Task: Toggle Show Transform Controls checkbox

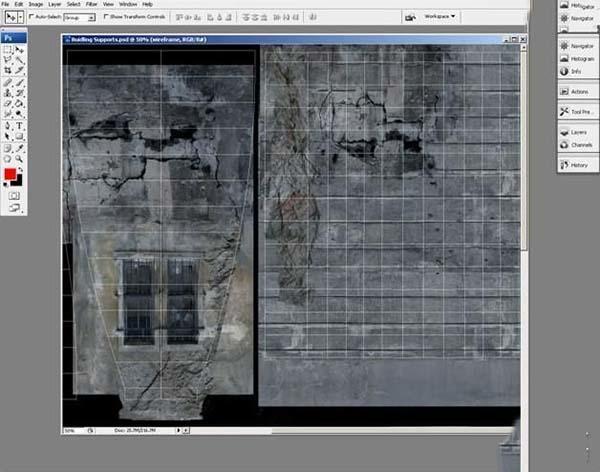Action: click(x=107, y=17)
